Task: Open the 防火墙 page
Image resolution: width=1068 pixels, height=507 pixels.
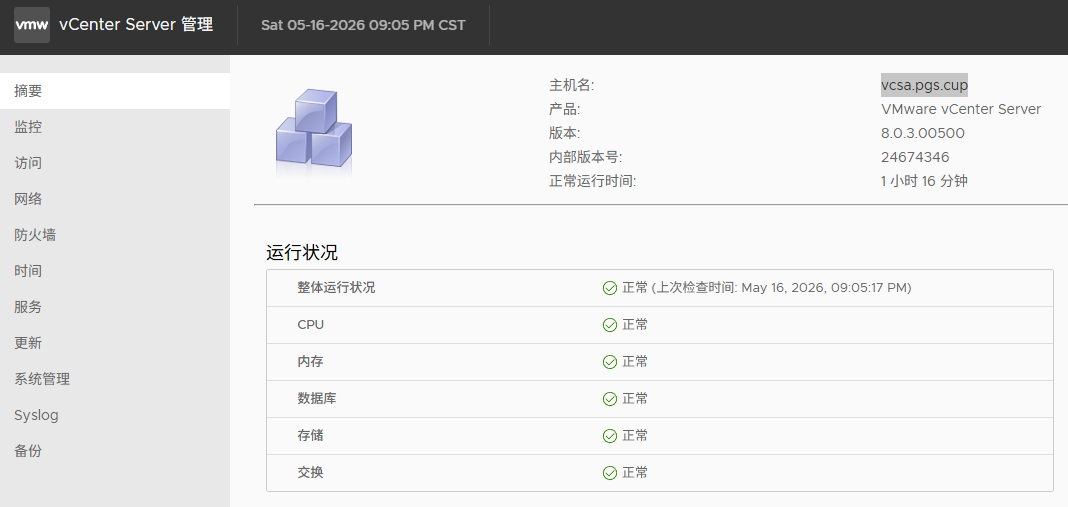Action: [114, 235]
